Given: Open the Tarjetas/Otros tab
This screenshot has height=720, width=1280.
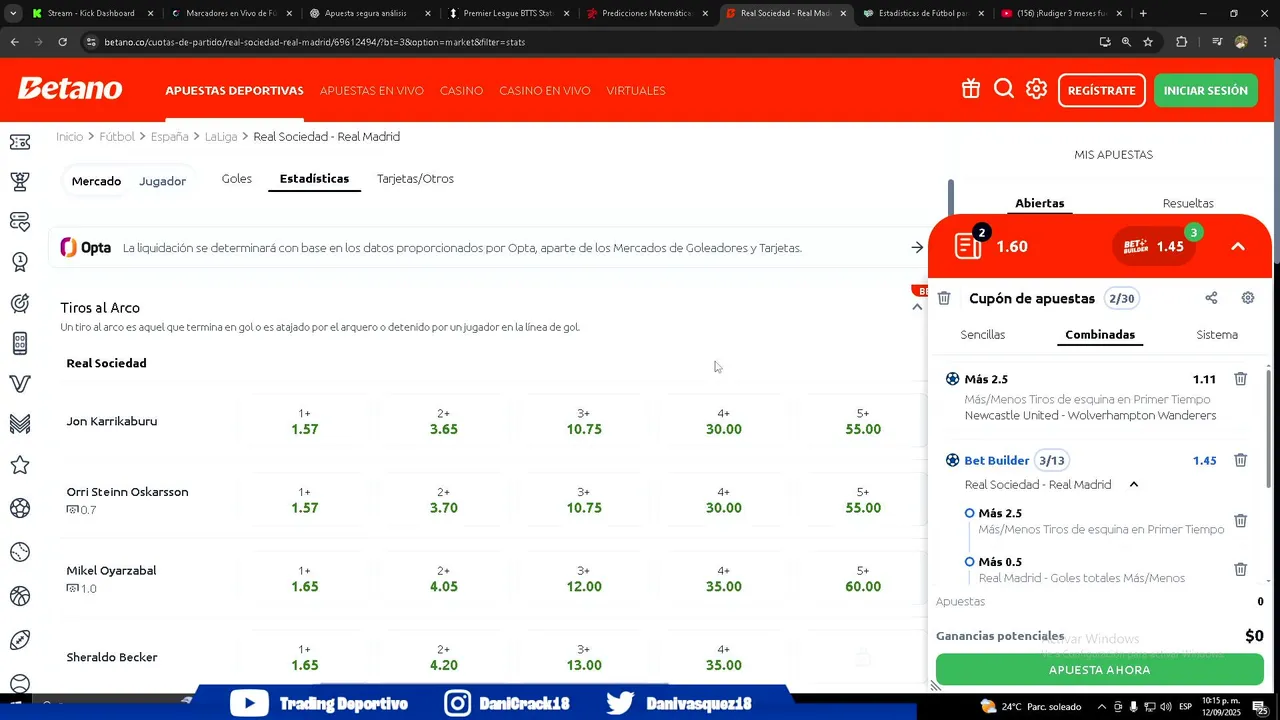Looking at the screenshot, I should coord(415,179).
